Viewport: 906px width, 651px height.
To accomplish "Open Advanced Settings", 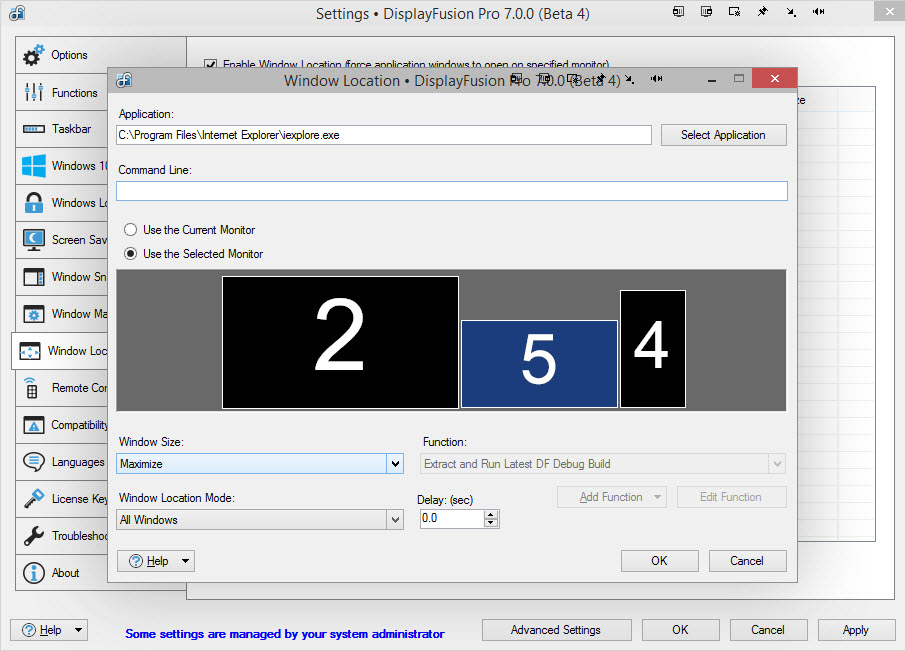I will pos(556,630).
